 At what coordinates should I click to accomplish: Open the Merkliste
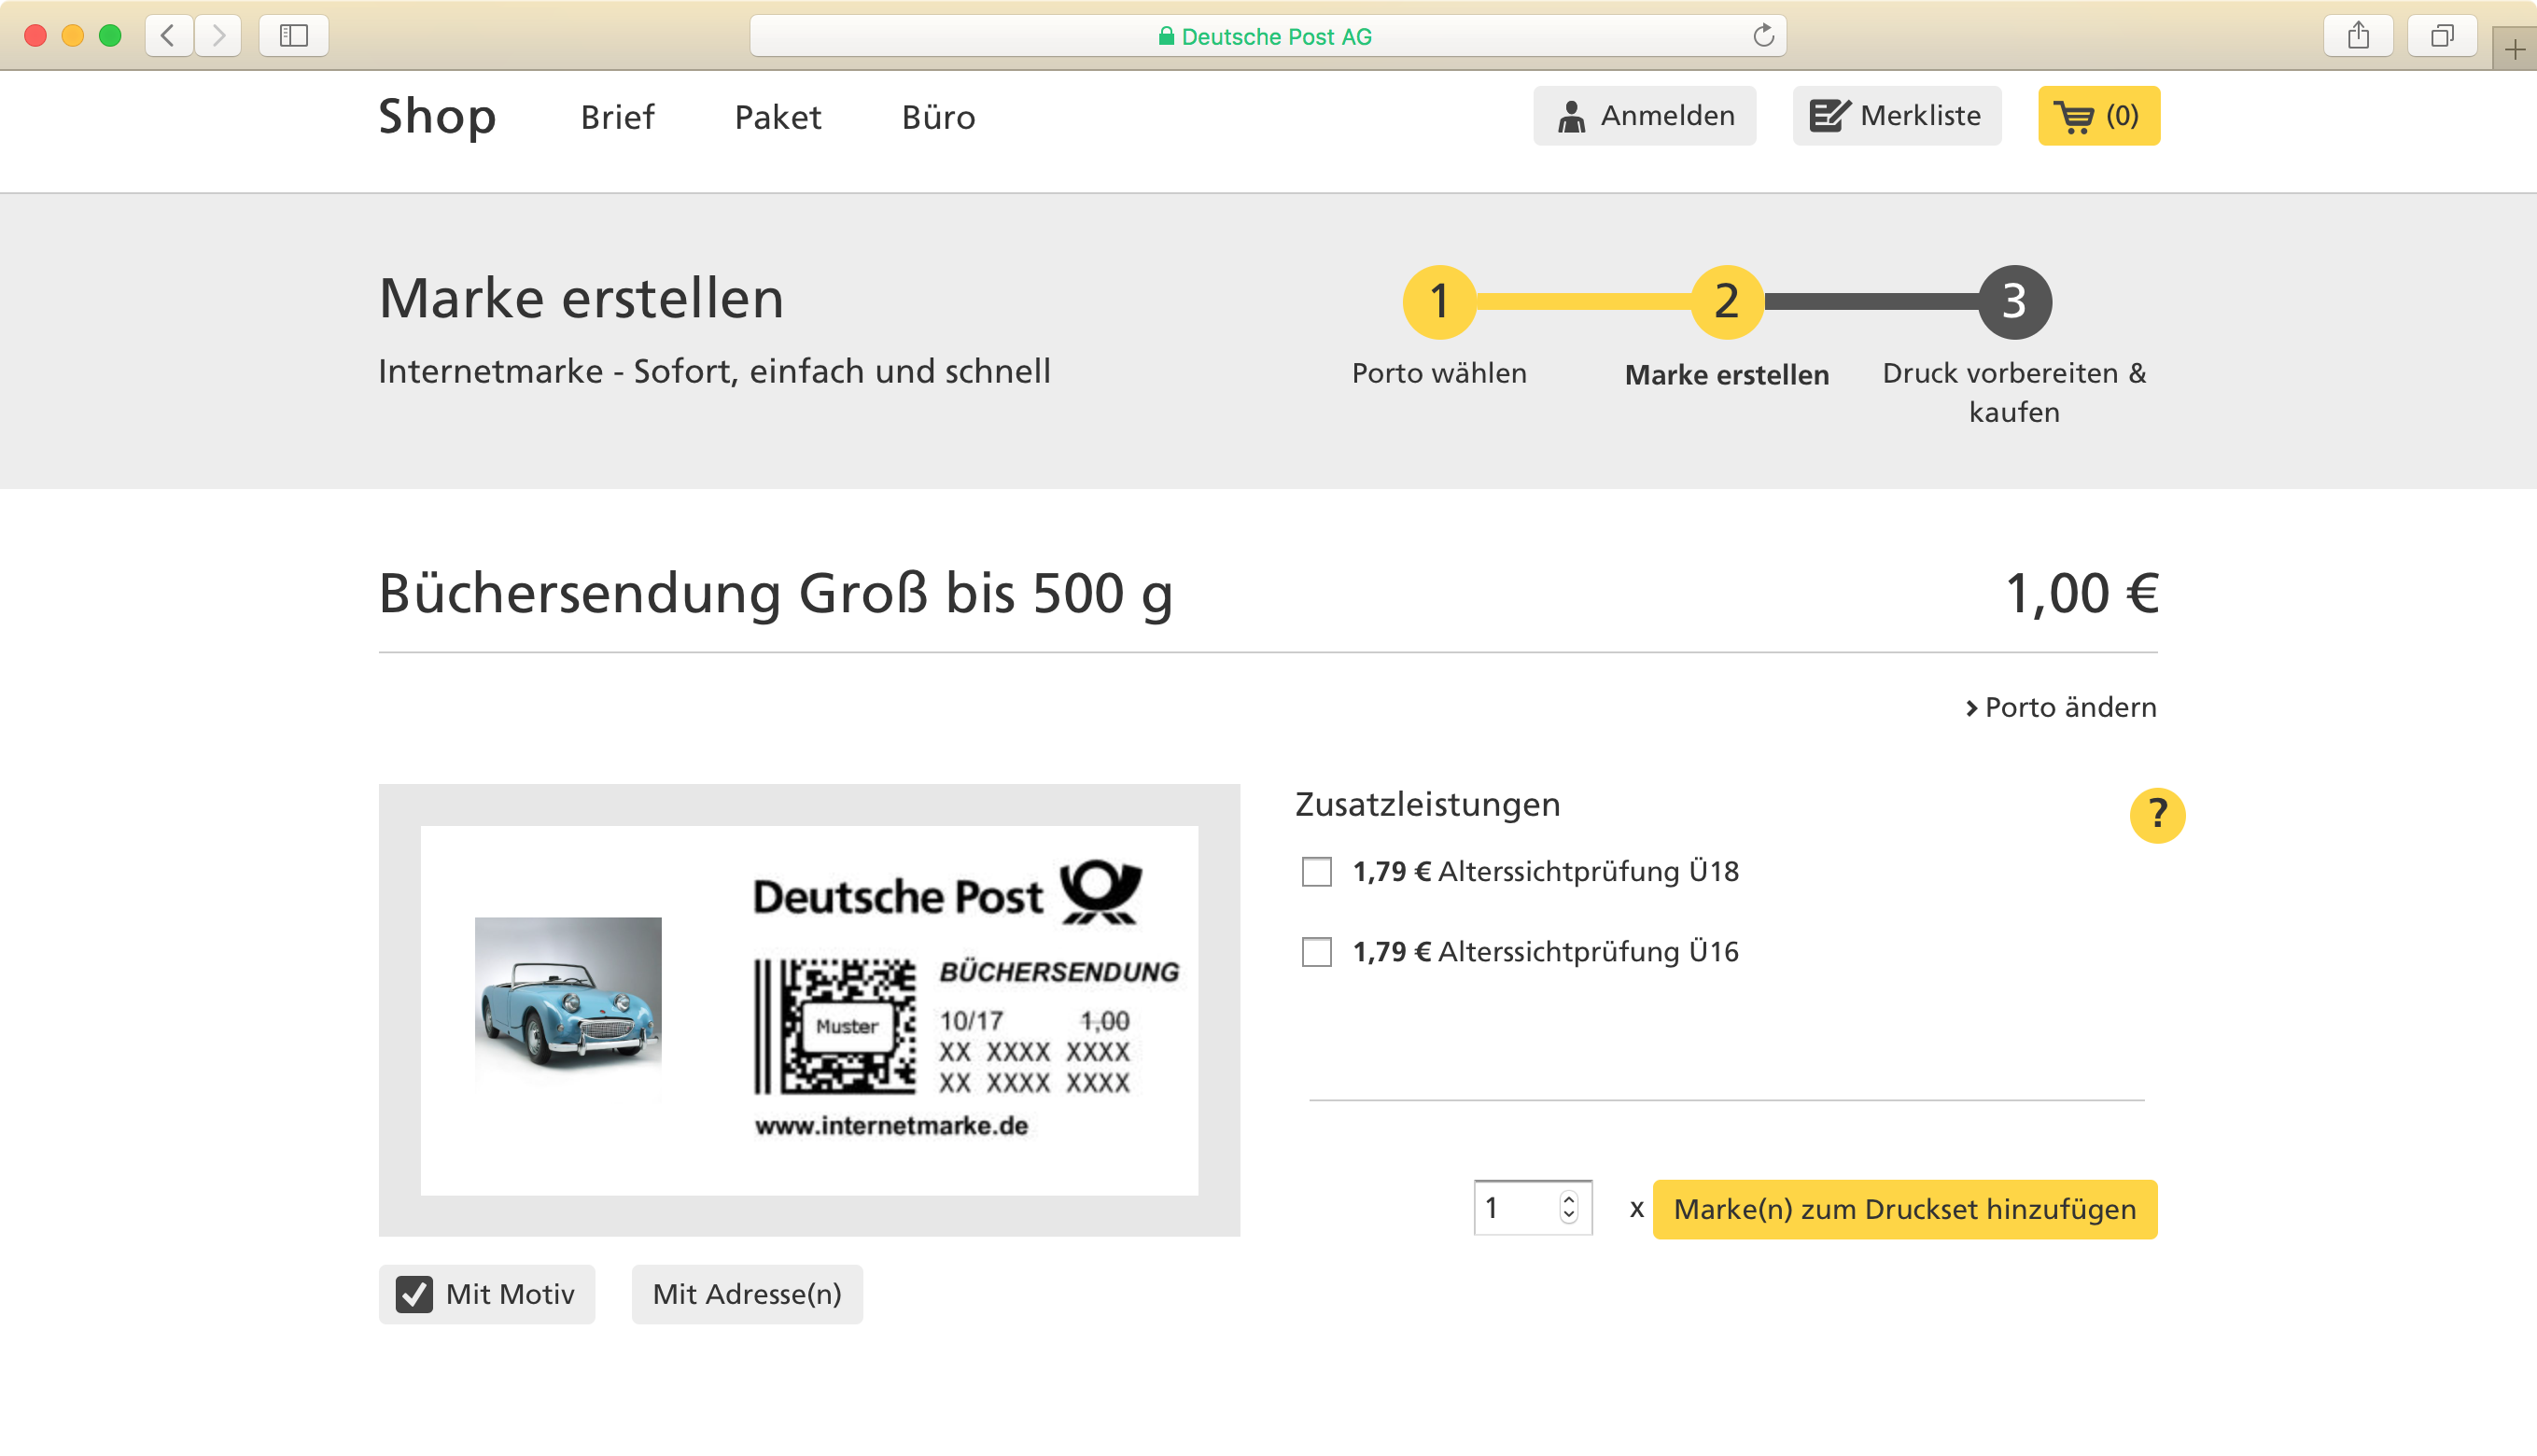coord(1897,116)
